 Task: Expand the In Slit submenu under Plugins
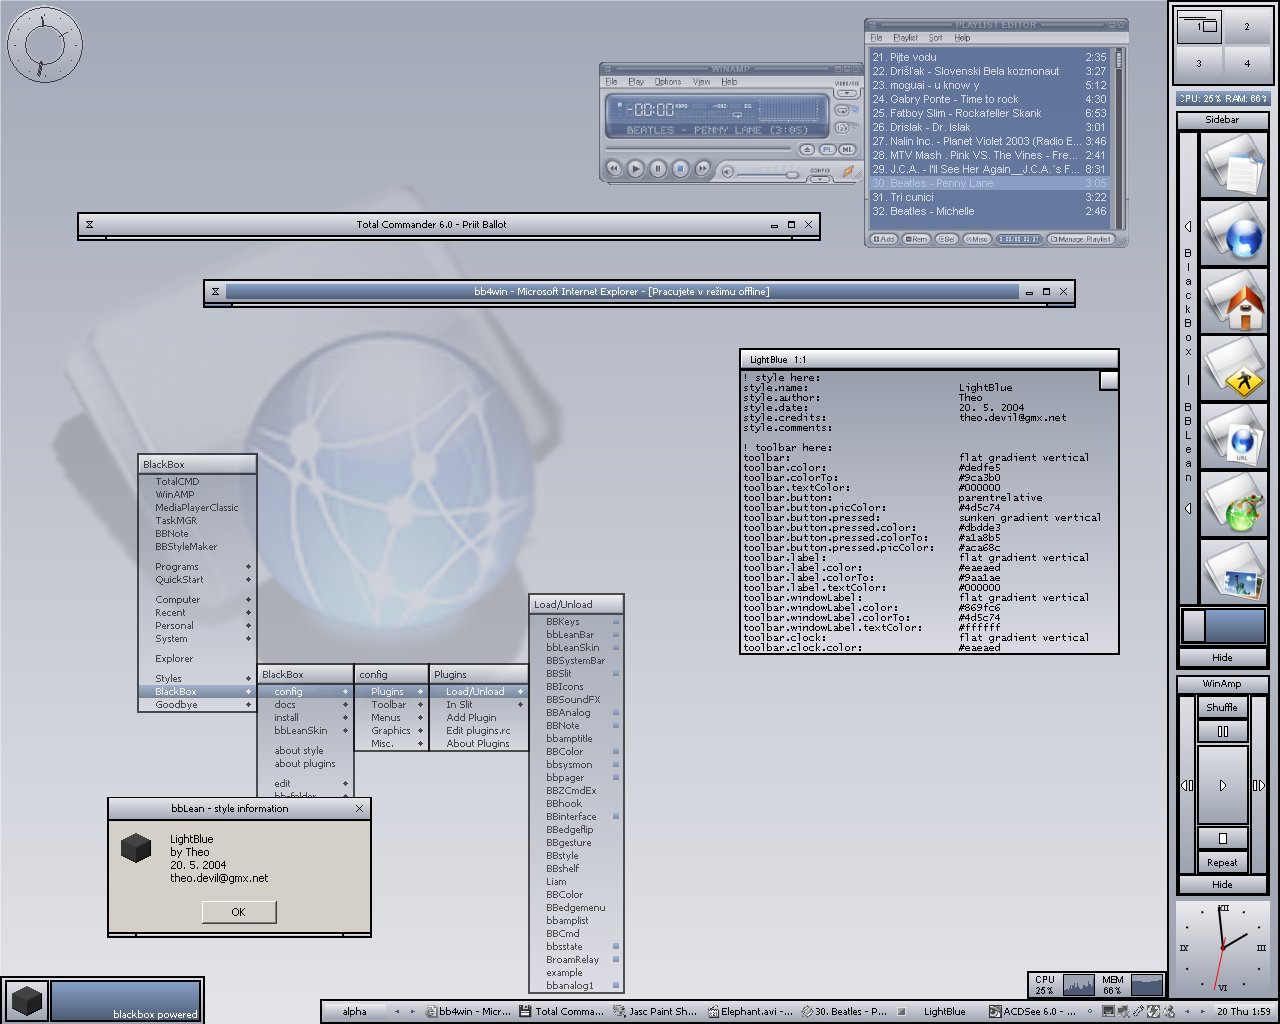(x=479, y=705)
